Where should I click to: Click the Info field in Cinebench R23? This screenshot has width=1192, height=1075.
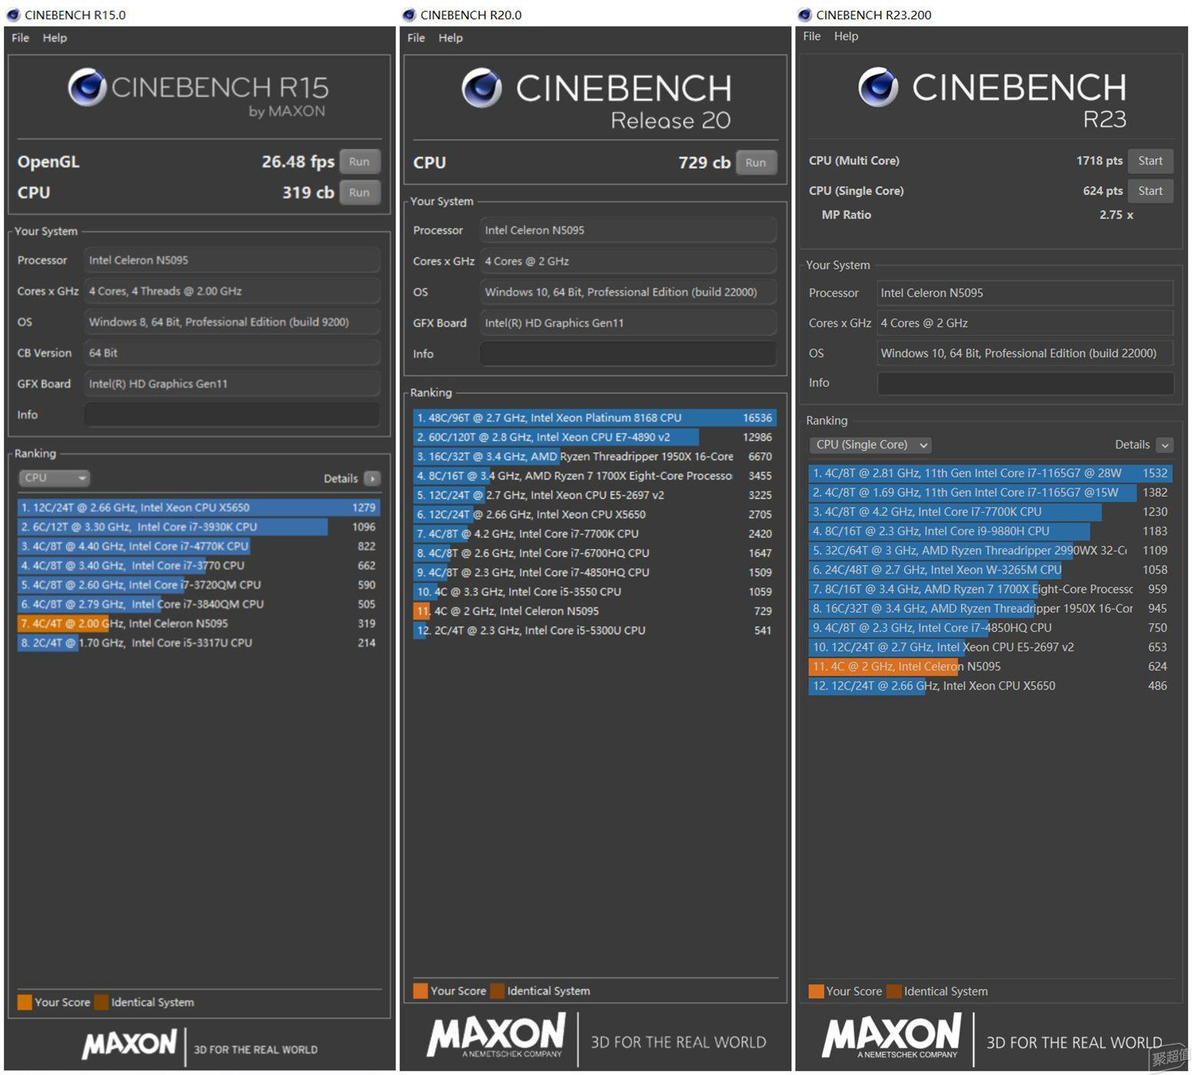pyautogui.click(x=1026, y=383)
